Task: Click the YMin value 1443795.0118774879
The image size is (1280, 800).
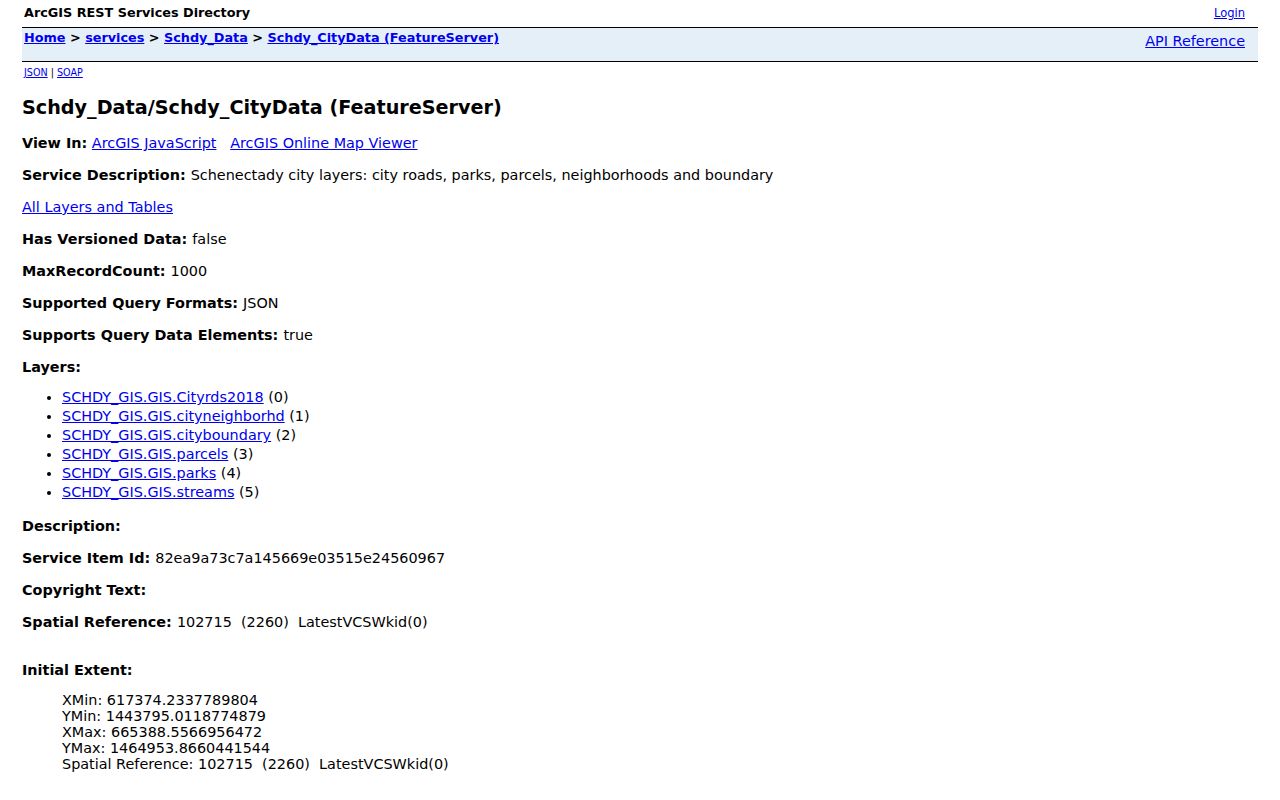Action: click(187, 716)
